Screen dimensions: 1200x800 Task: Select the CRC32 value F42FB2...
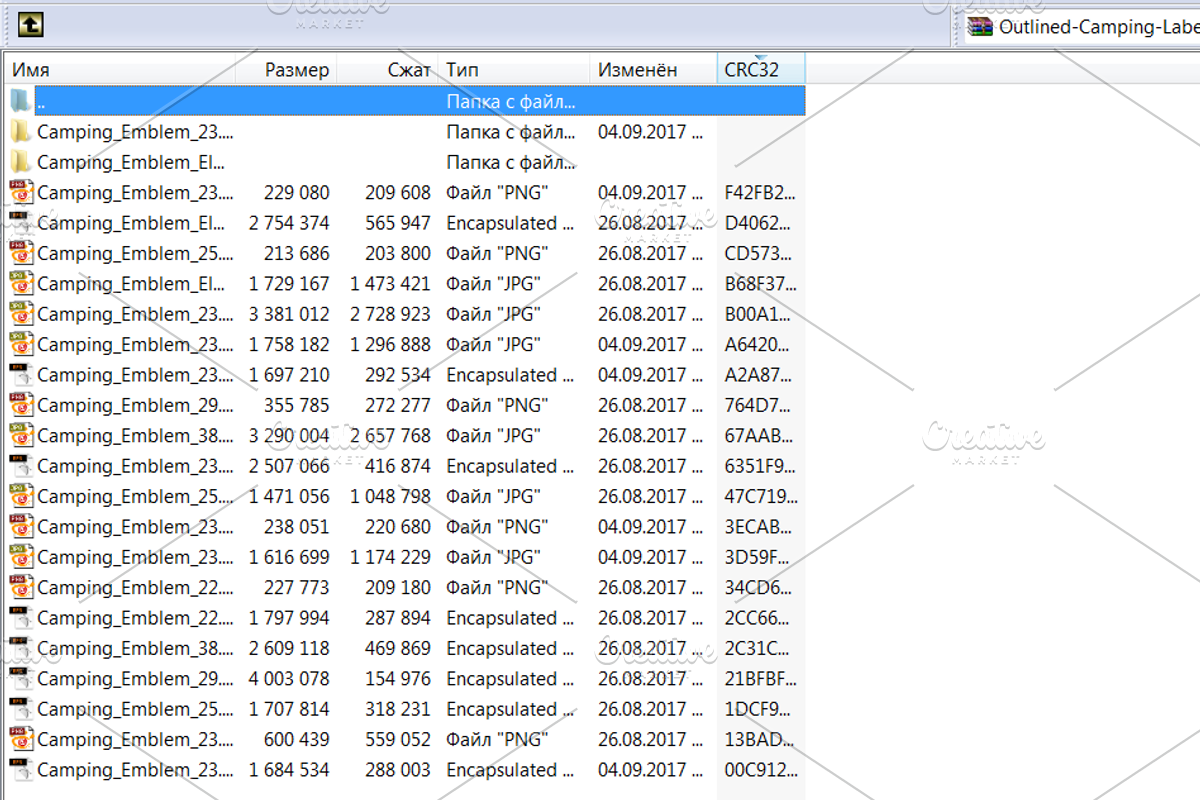pos(760,193)
